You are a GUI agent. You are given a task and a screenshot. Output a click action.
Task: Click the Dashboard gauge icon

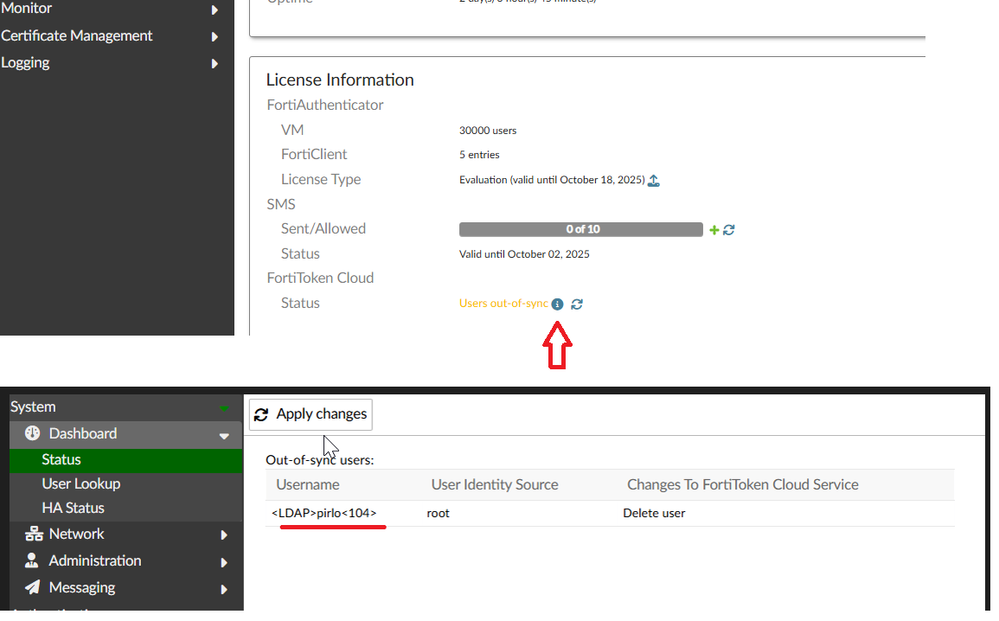(x=32, y=434)
